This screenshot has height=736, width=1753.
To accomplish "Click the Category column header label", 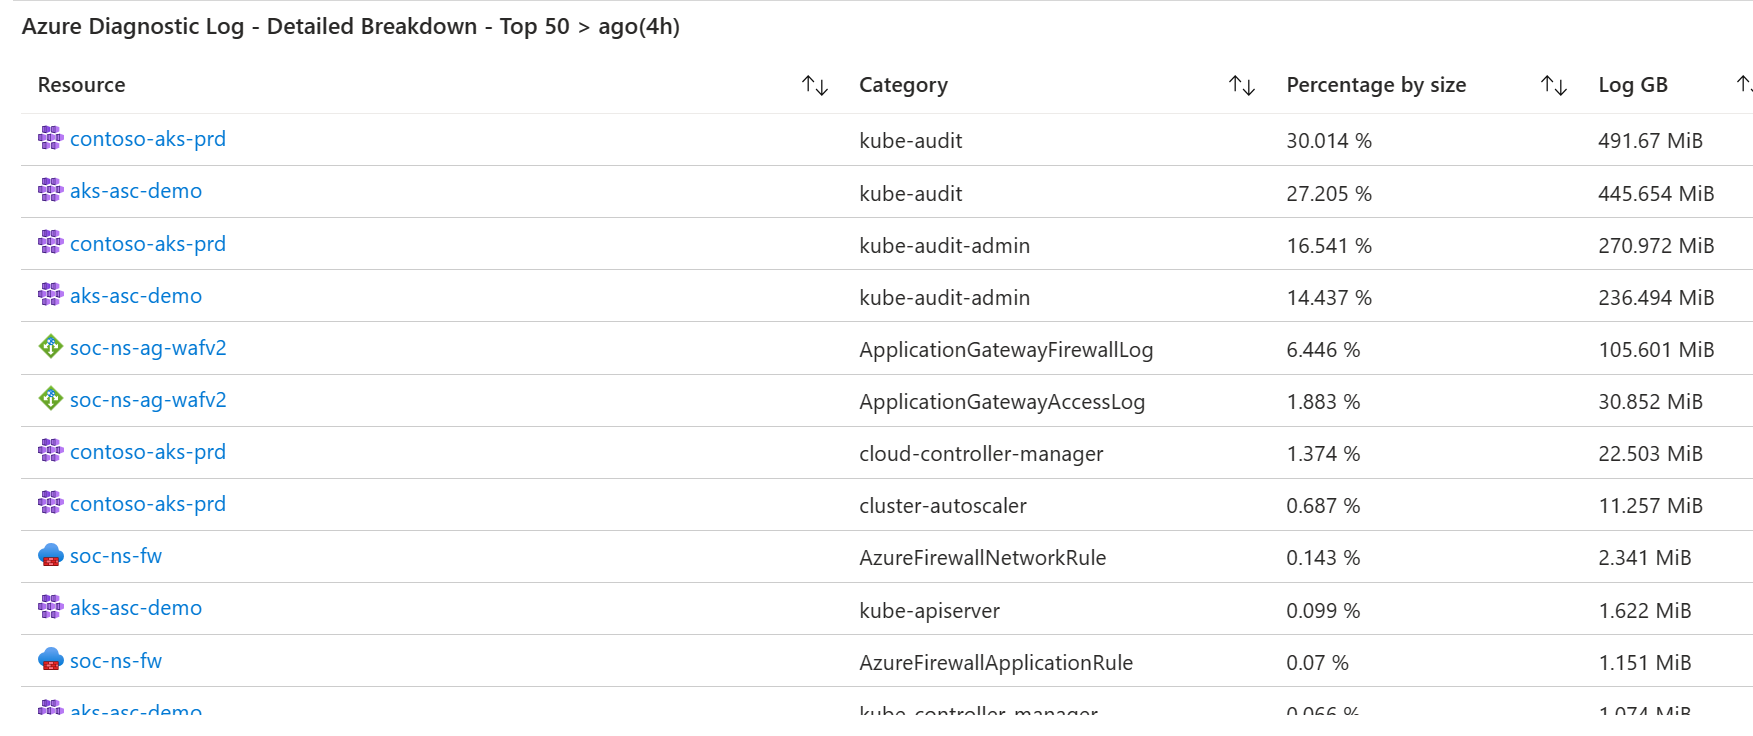I will coord(903,85).
